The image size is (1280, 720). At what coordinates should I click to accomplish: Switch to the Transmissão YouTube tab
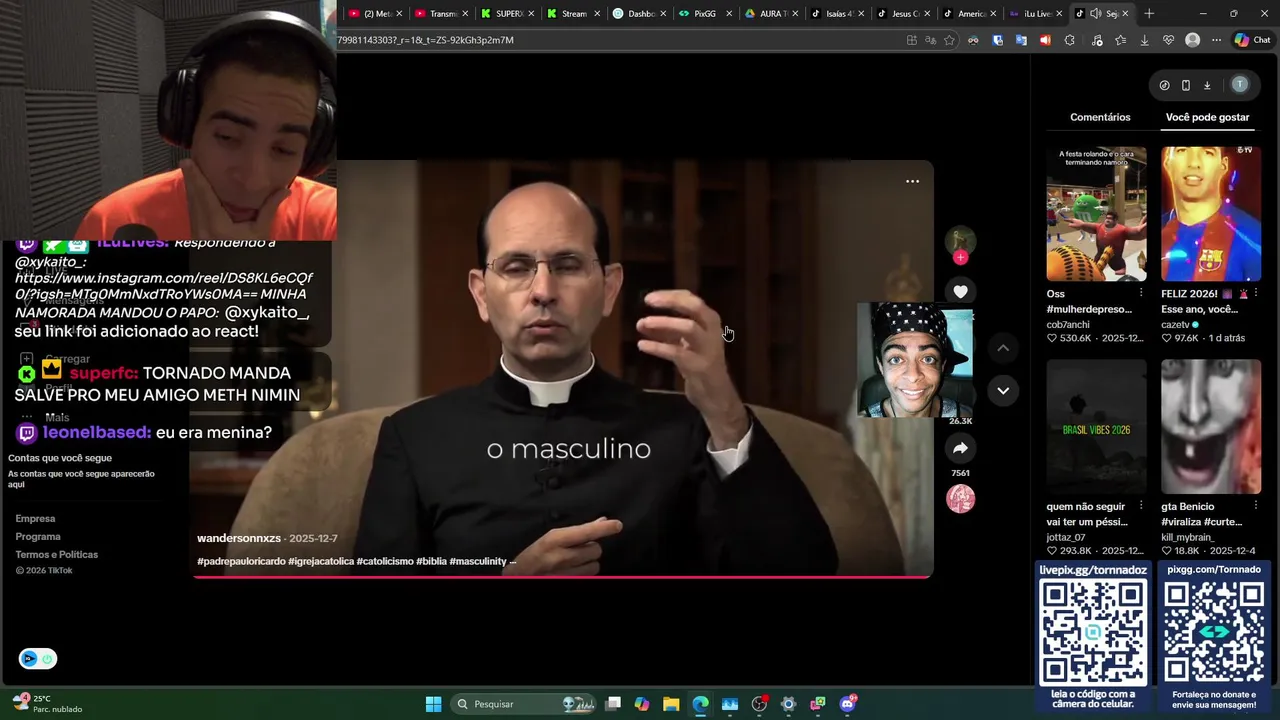(439, 13)
